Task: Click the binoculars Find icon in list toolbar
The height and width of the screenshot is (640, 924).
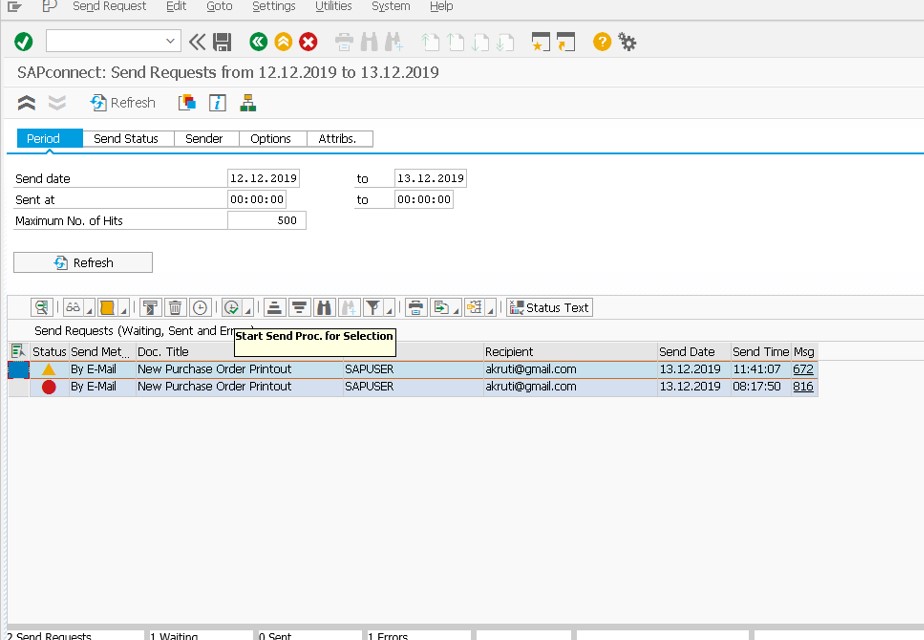Action: [x=324, y=308]
